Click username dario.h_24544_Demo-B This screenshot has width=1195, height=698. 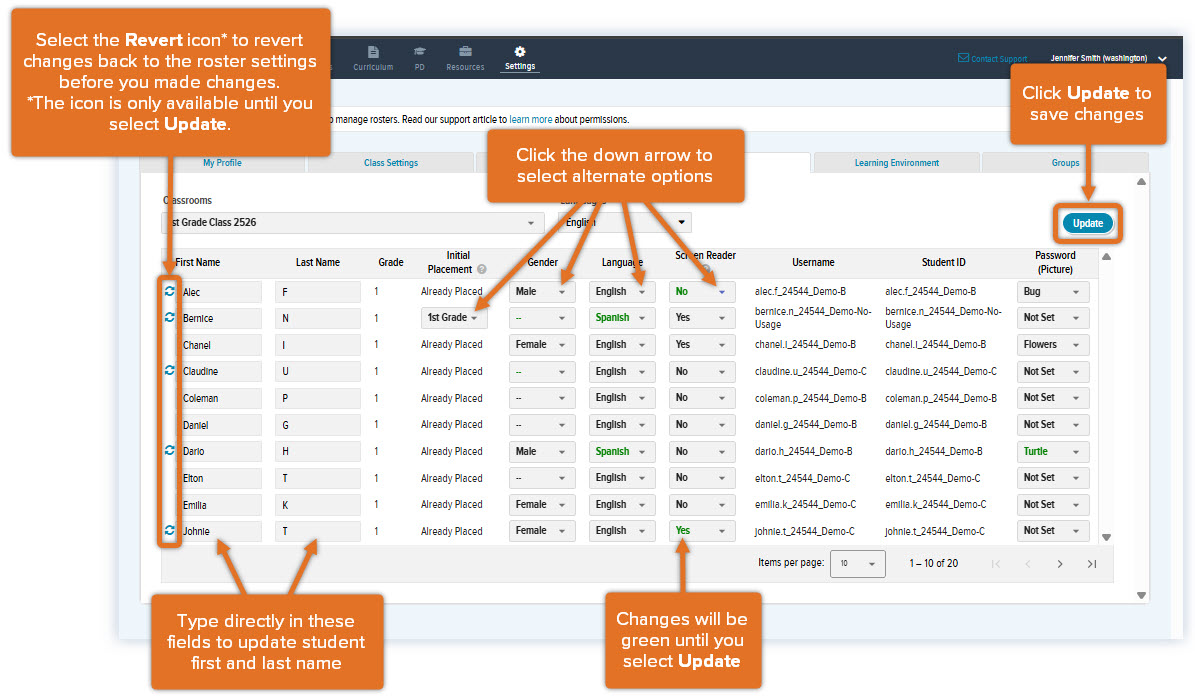(803, 451)
